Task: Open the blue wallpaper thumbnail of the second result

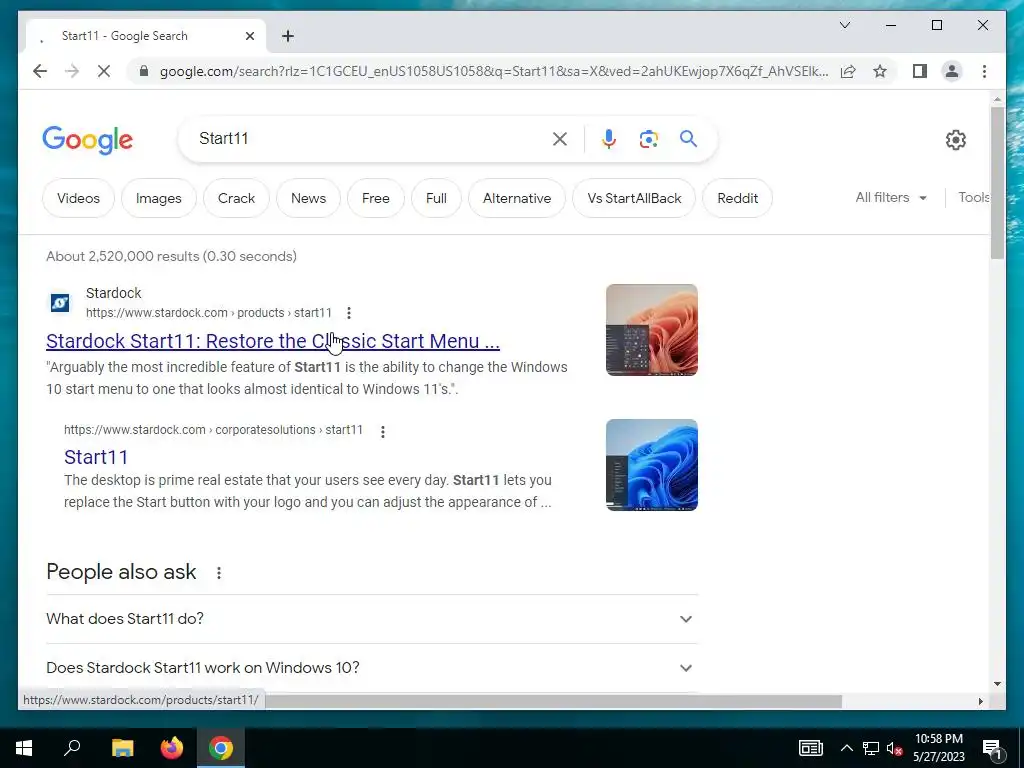Action: click(x=652, y=465)
